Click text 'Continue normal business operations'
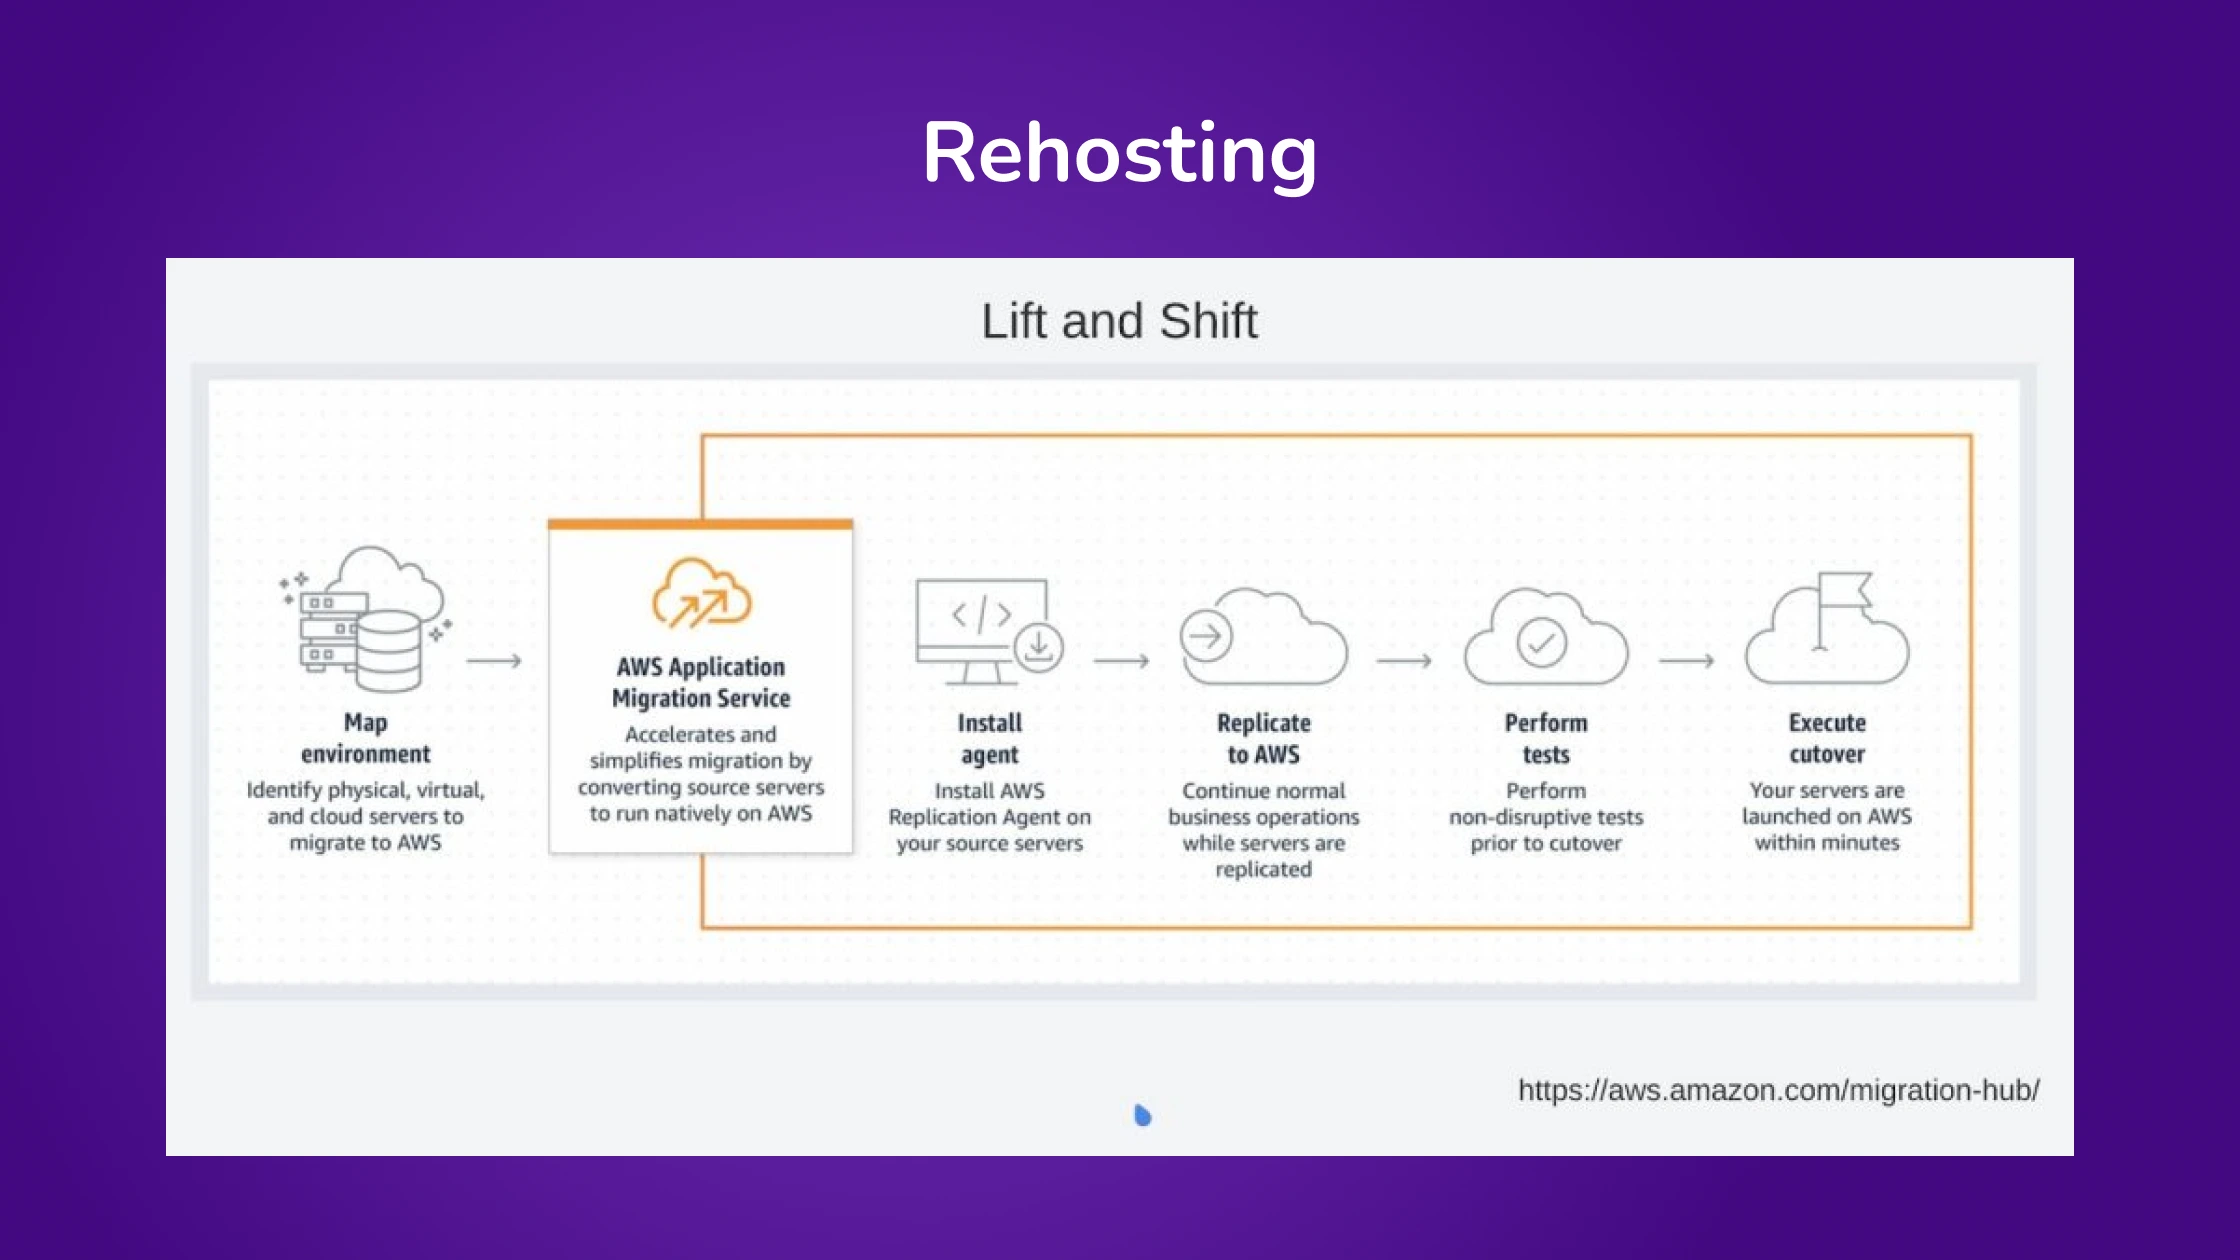The width and height of the screenshot is (2240, 1260). 1263,803
